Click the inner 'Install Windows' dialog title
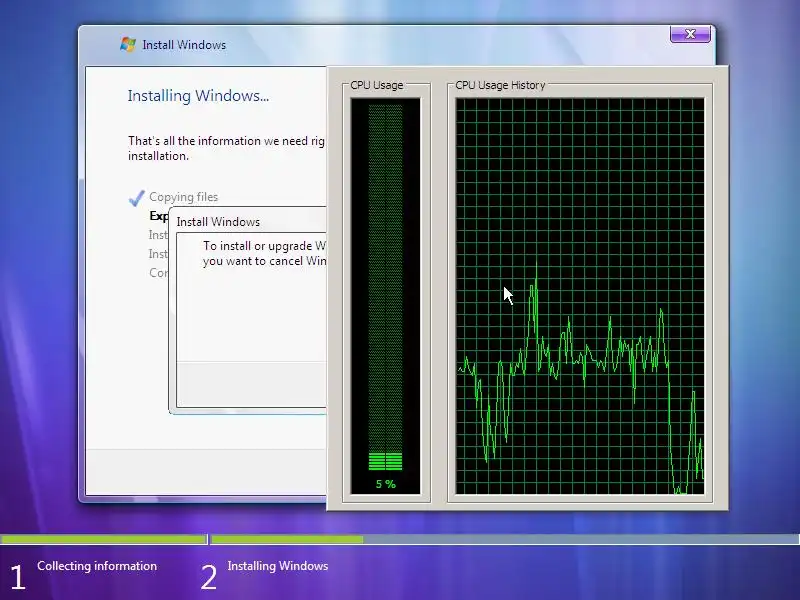The height and width of the screenshot is (600, 800). (x=218, y=222)
